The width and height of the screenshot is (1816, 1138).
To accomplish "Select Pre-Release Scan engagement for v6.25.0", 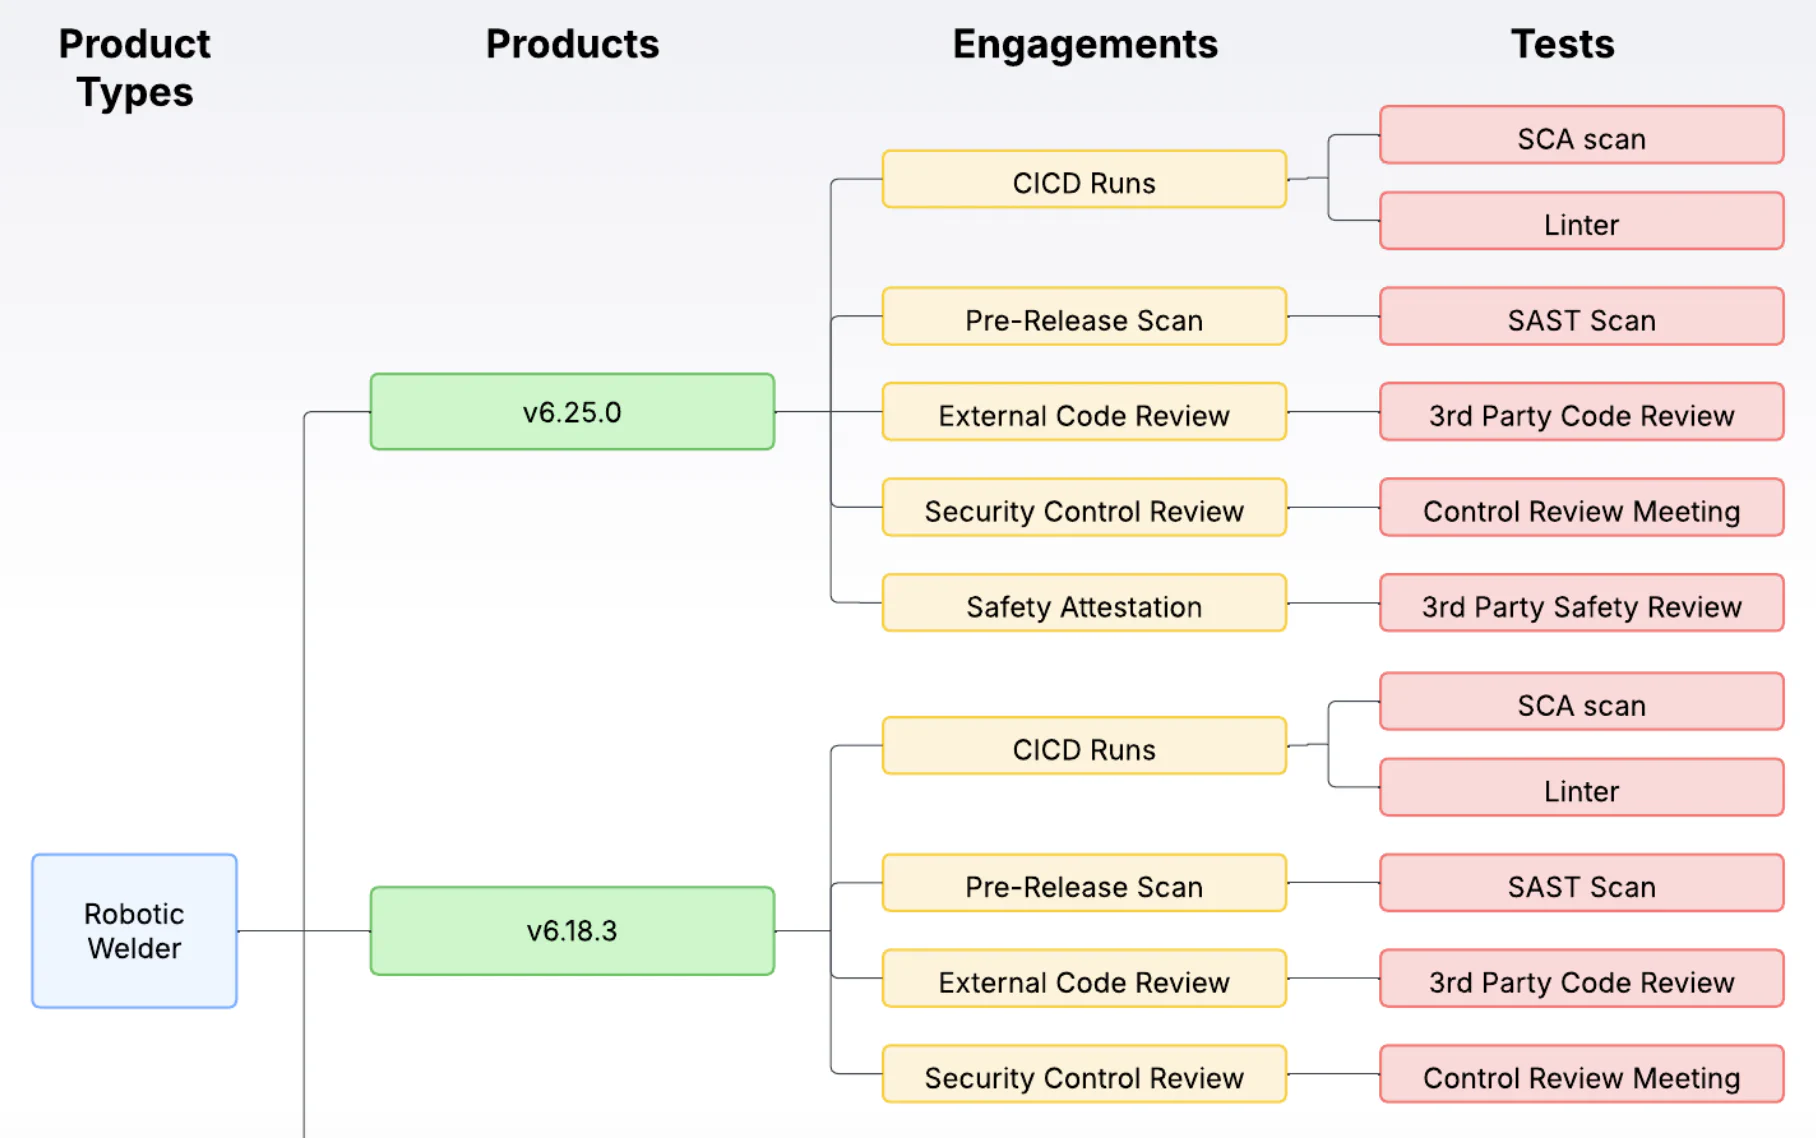I will [1084, 319].
